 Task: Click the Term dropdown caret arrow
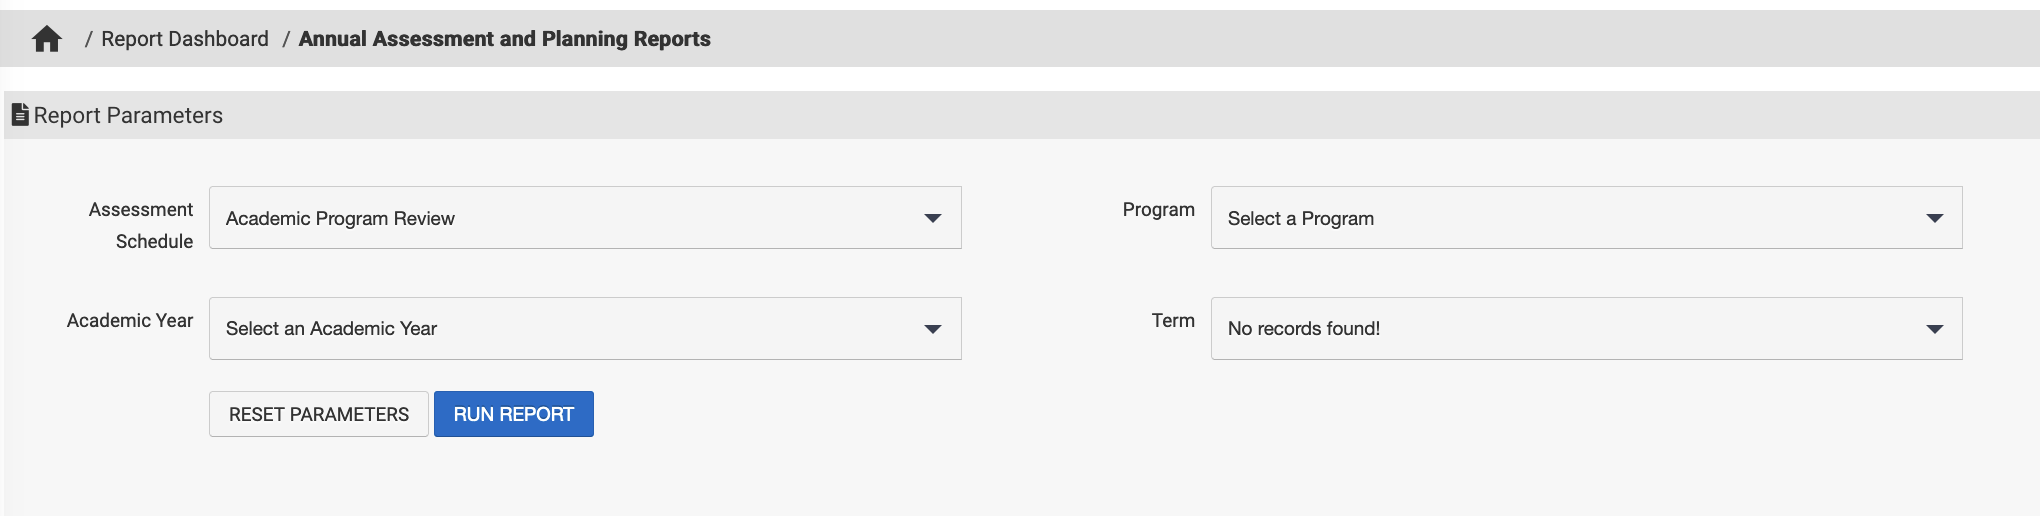1934,329
